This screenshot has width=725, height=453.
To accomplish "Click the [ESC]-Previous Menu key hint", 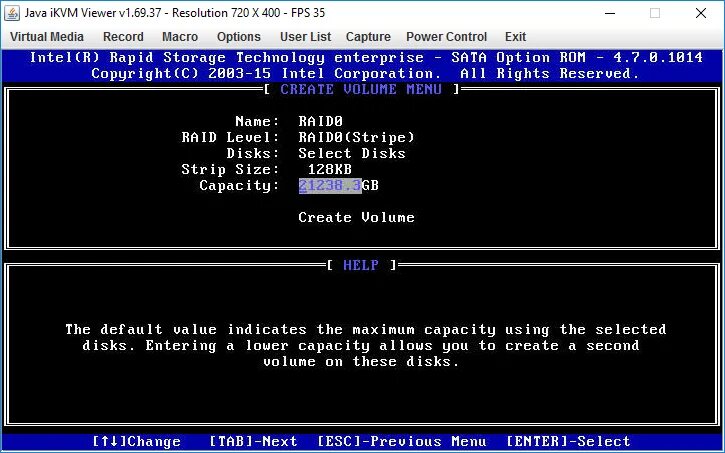I will click(x=402, y=441).
